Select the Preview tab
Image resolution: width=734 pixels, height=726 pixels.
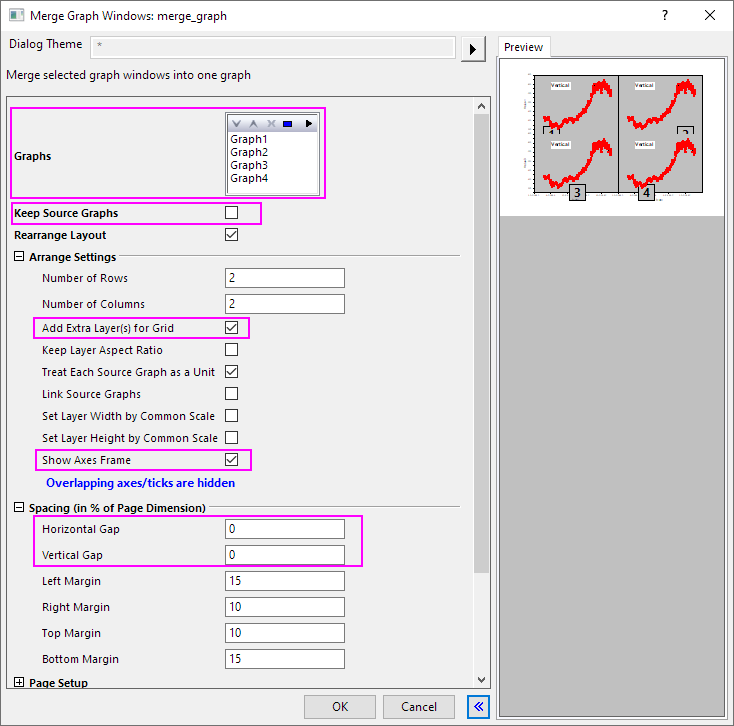(523, 47)
